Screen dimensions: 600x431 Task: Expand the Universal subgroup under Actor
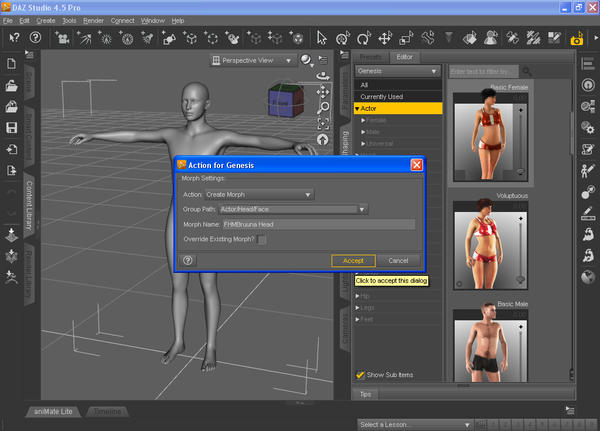pyautogui.click(x=363, y=144)
